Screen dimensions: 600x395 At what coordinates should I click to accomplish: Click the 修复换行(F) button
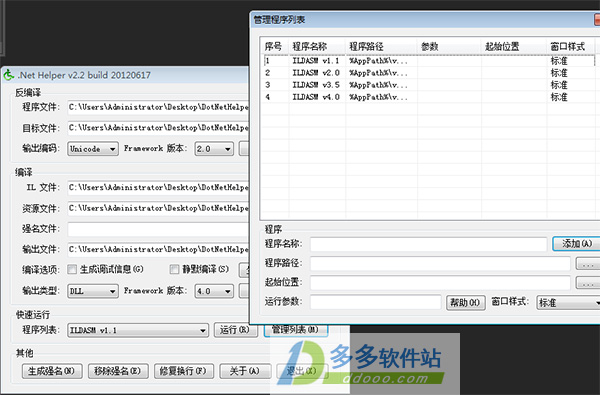(x=183, y=371)
